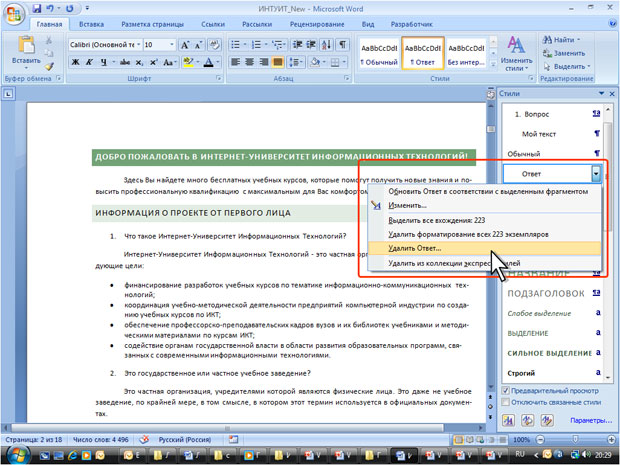Choose Изменить... in the style menu
Viewport: 620px width, 465px height.
484,205
